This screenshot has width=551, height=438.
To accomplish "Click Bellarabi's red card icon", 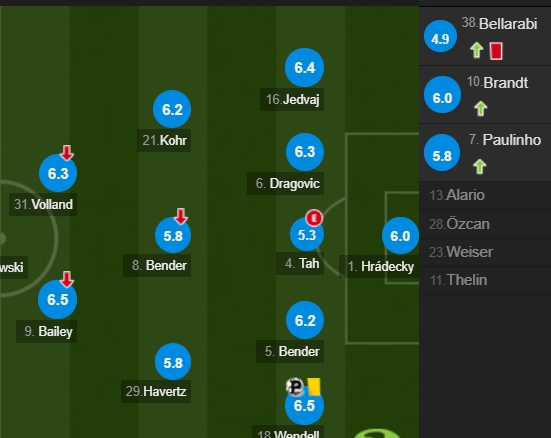I will pos(496,51).
